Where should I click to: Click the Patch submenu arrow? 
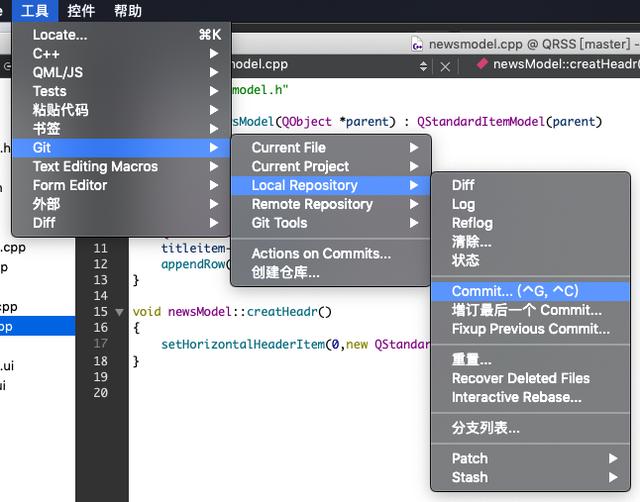[613, 459]
